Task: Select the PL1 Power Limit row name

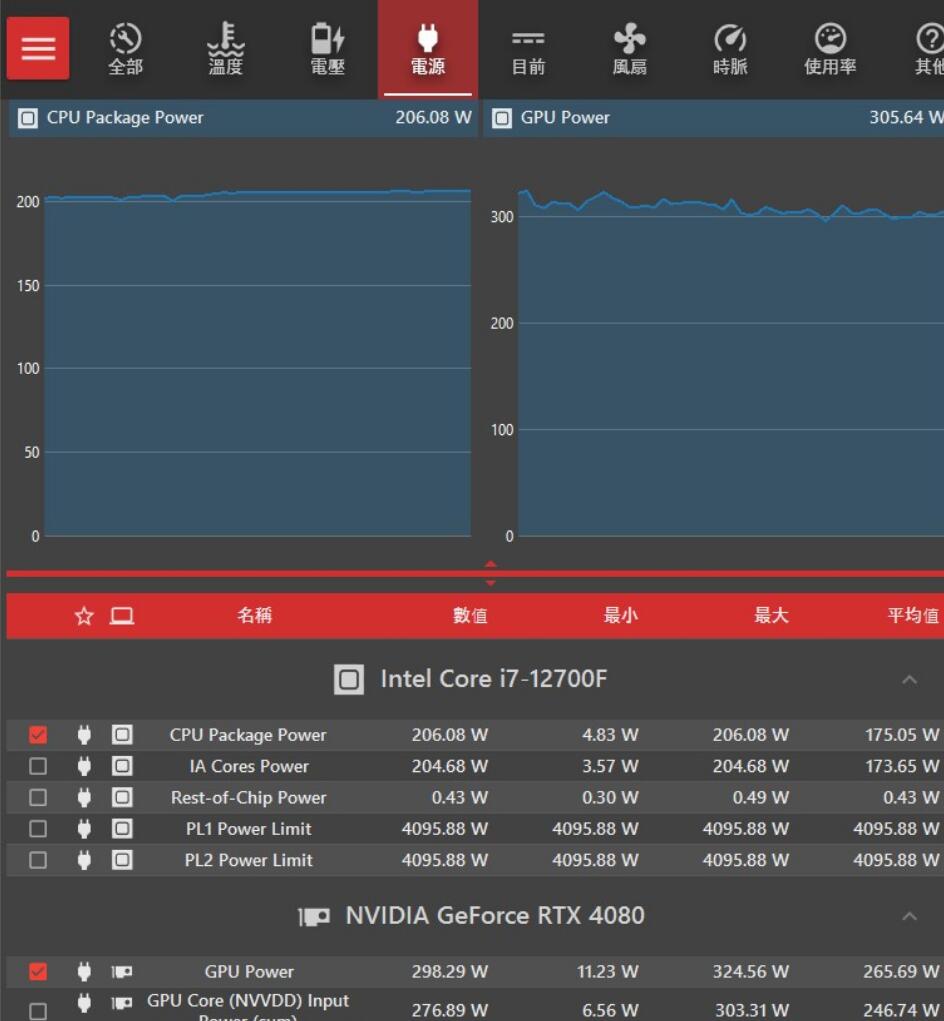Action: 249,829
